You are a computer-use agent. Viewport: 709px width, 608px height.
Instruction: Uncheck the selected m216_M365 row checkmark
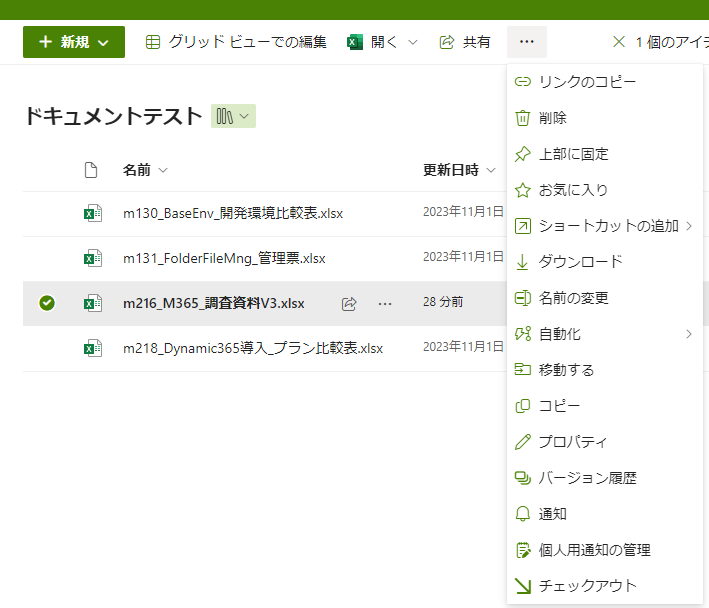click(47, 304)
